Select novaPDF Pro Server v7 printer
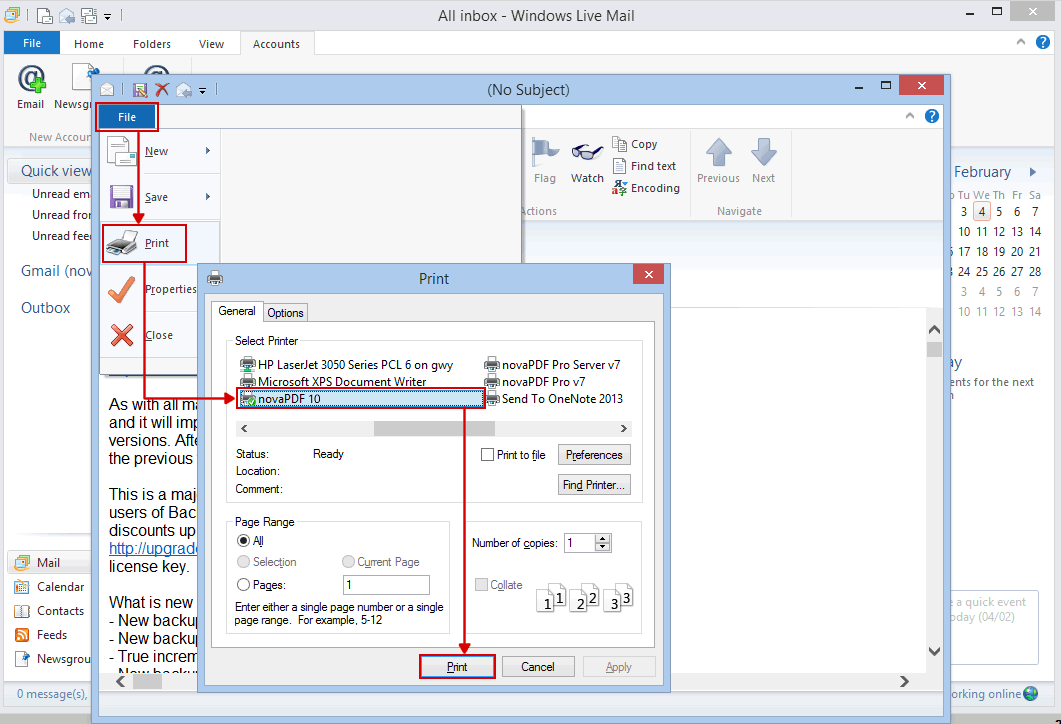Image resolution: width=1061 pixels, height=724 pixels. [552, 365]
